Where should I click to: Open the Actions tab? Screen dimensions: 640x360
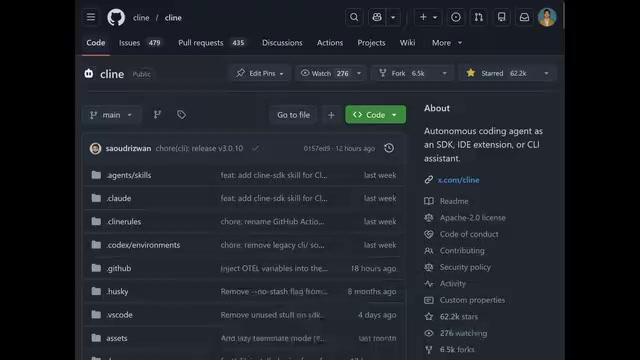330,42
